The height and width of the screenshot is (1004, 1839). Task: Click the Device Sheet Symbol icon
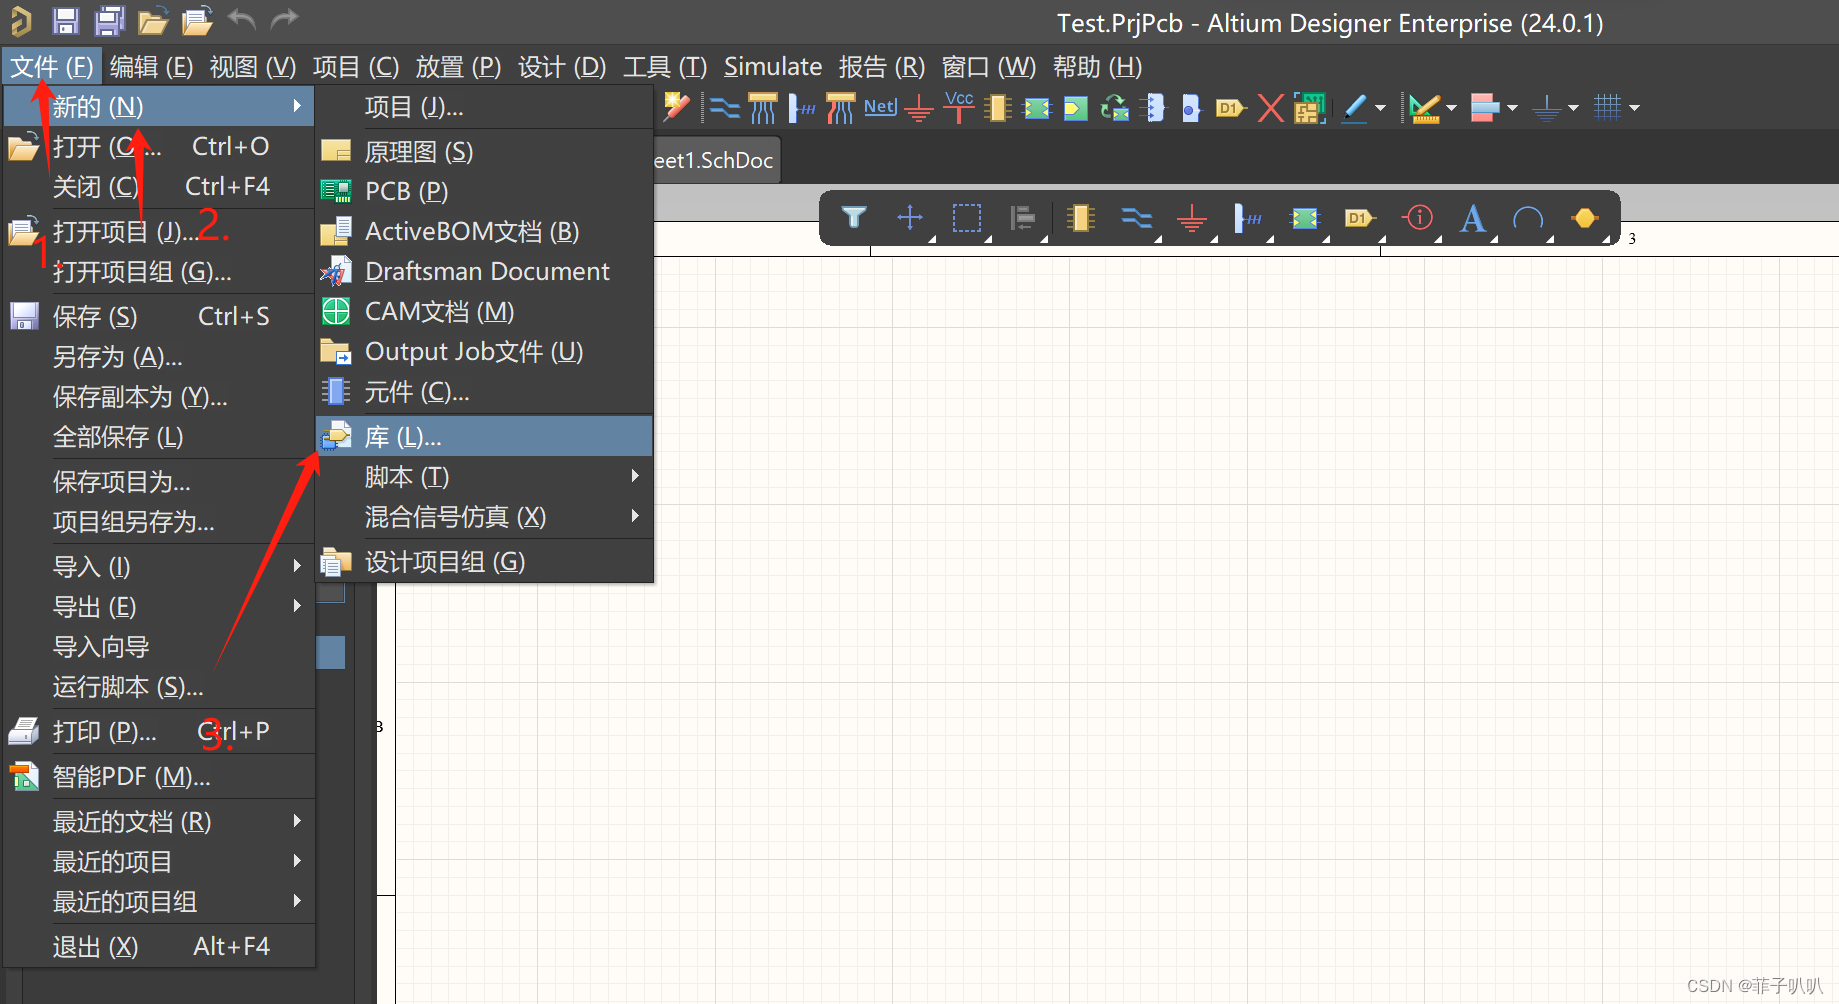[1114, 107]
